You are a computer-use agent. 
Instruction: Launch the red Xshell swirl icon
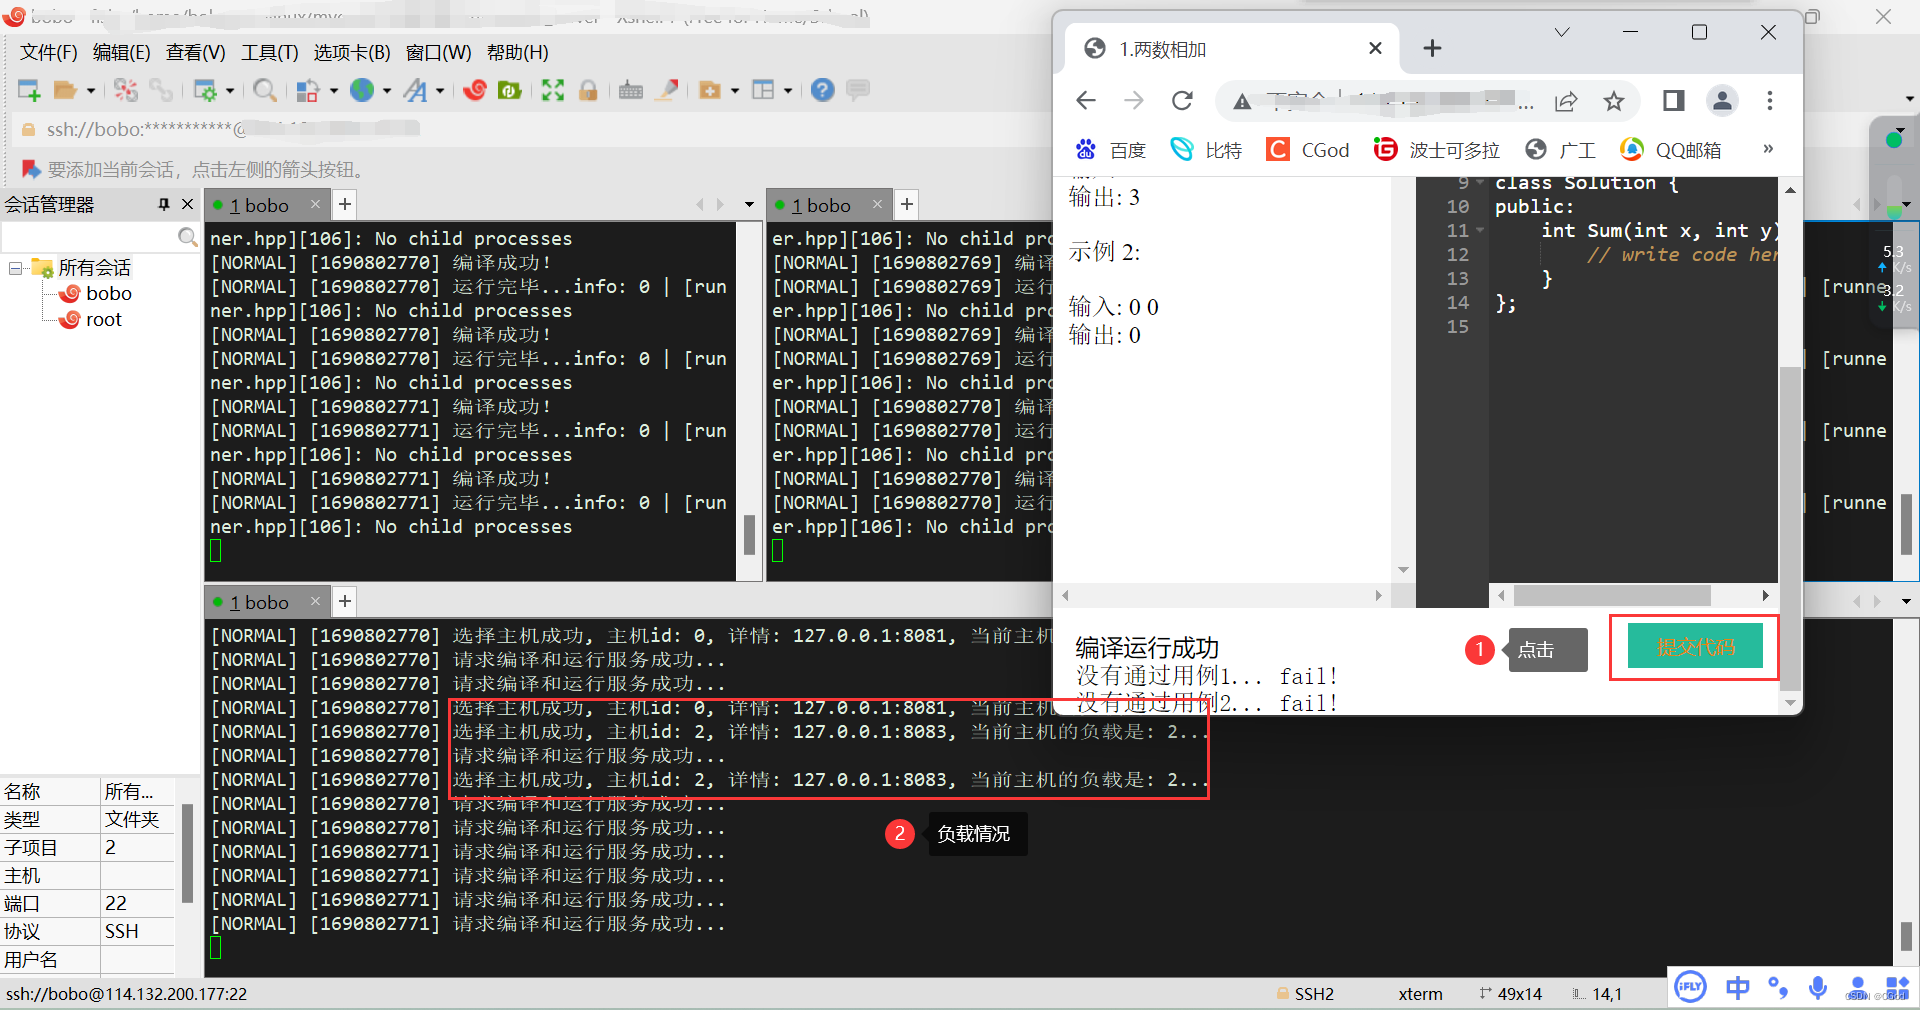tap(475, 90)
